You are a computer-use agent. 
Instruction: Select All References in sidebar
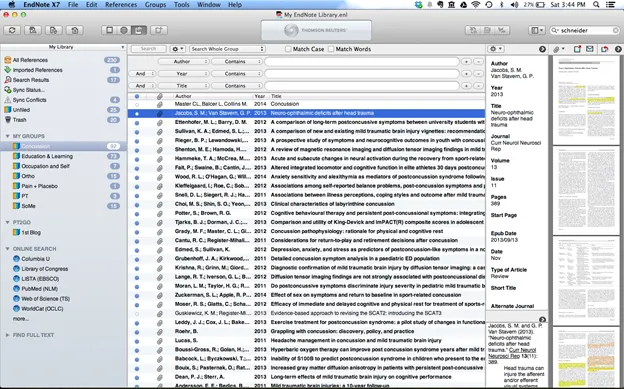[x=30, y=60]
